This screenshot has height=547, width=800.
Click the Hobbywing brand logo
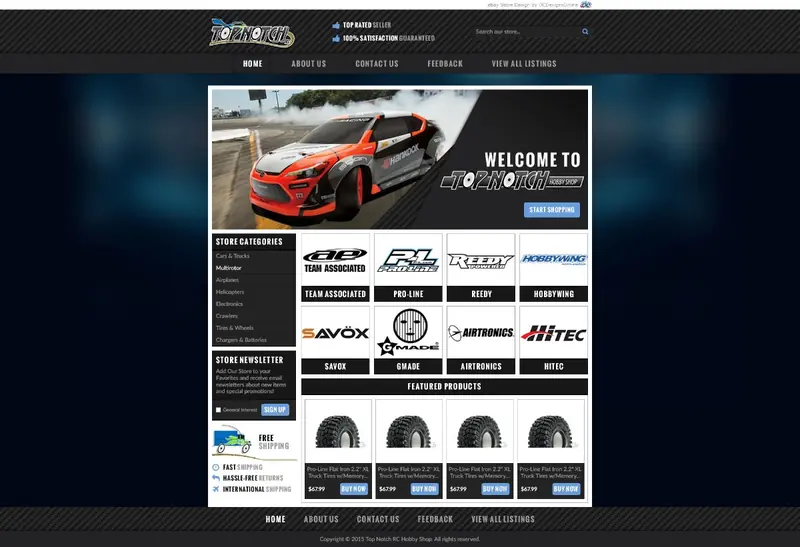pos(554,260)
